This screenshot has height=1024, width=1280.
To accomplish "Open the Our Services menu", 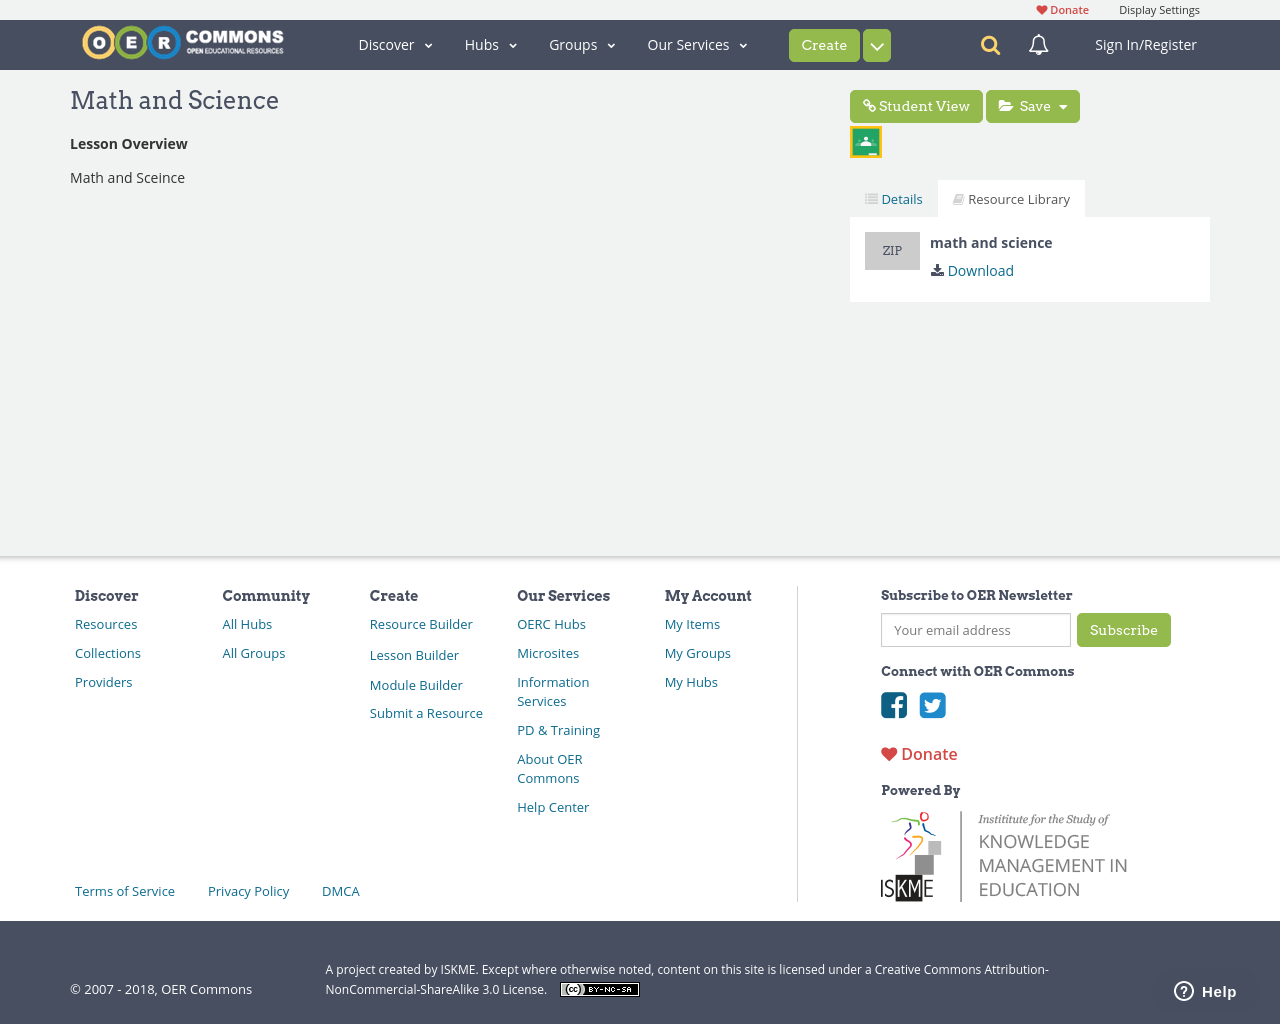I will (x=697, y=44).
